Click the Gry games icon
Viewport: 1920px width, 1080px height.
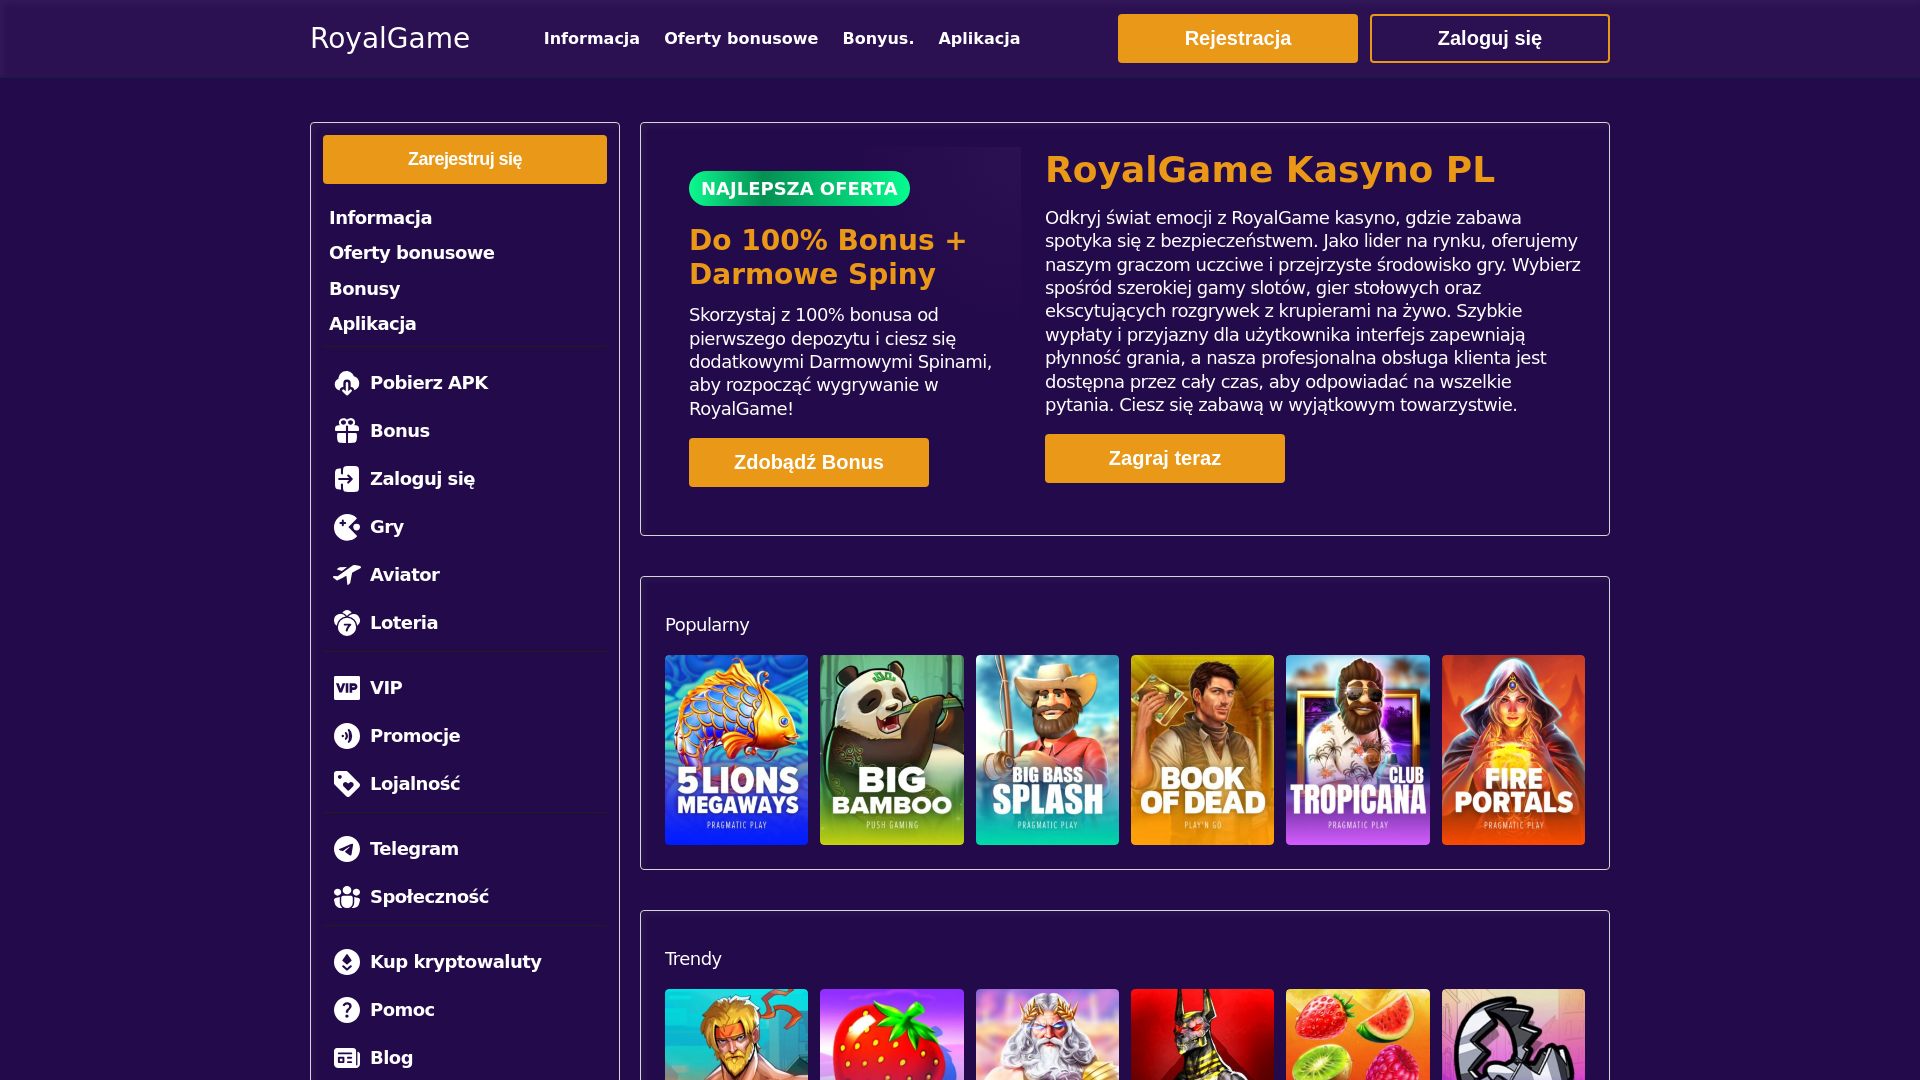click(347, 527)
